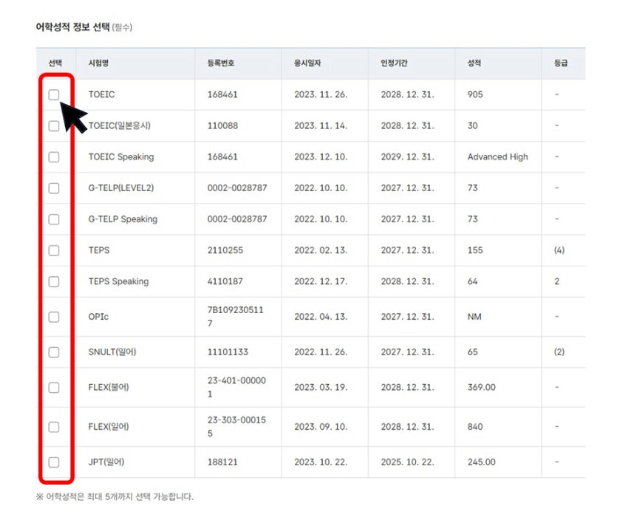The width and height of the screenshot is (618, 514).
Task: Click the 시험명 column header
Action: point(99,63)
